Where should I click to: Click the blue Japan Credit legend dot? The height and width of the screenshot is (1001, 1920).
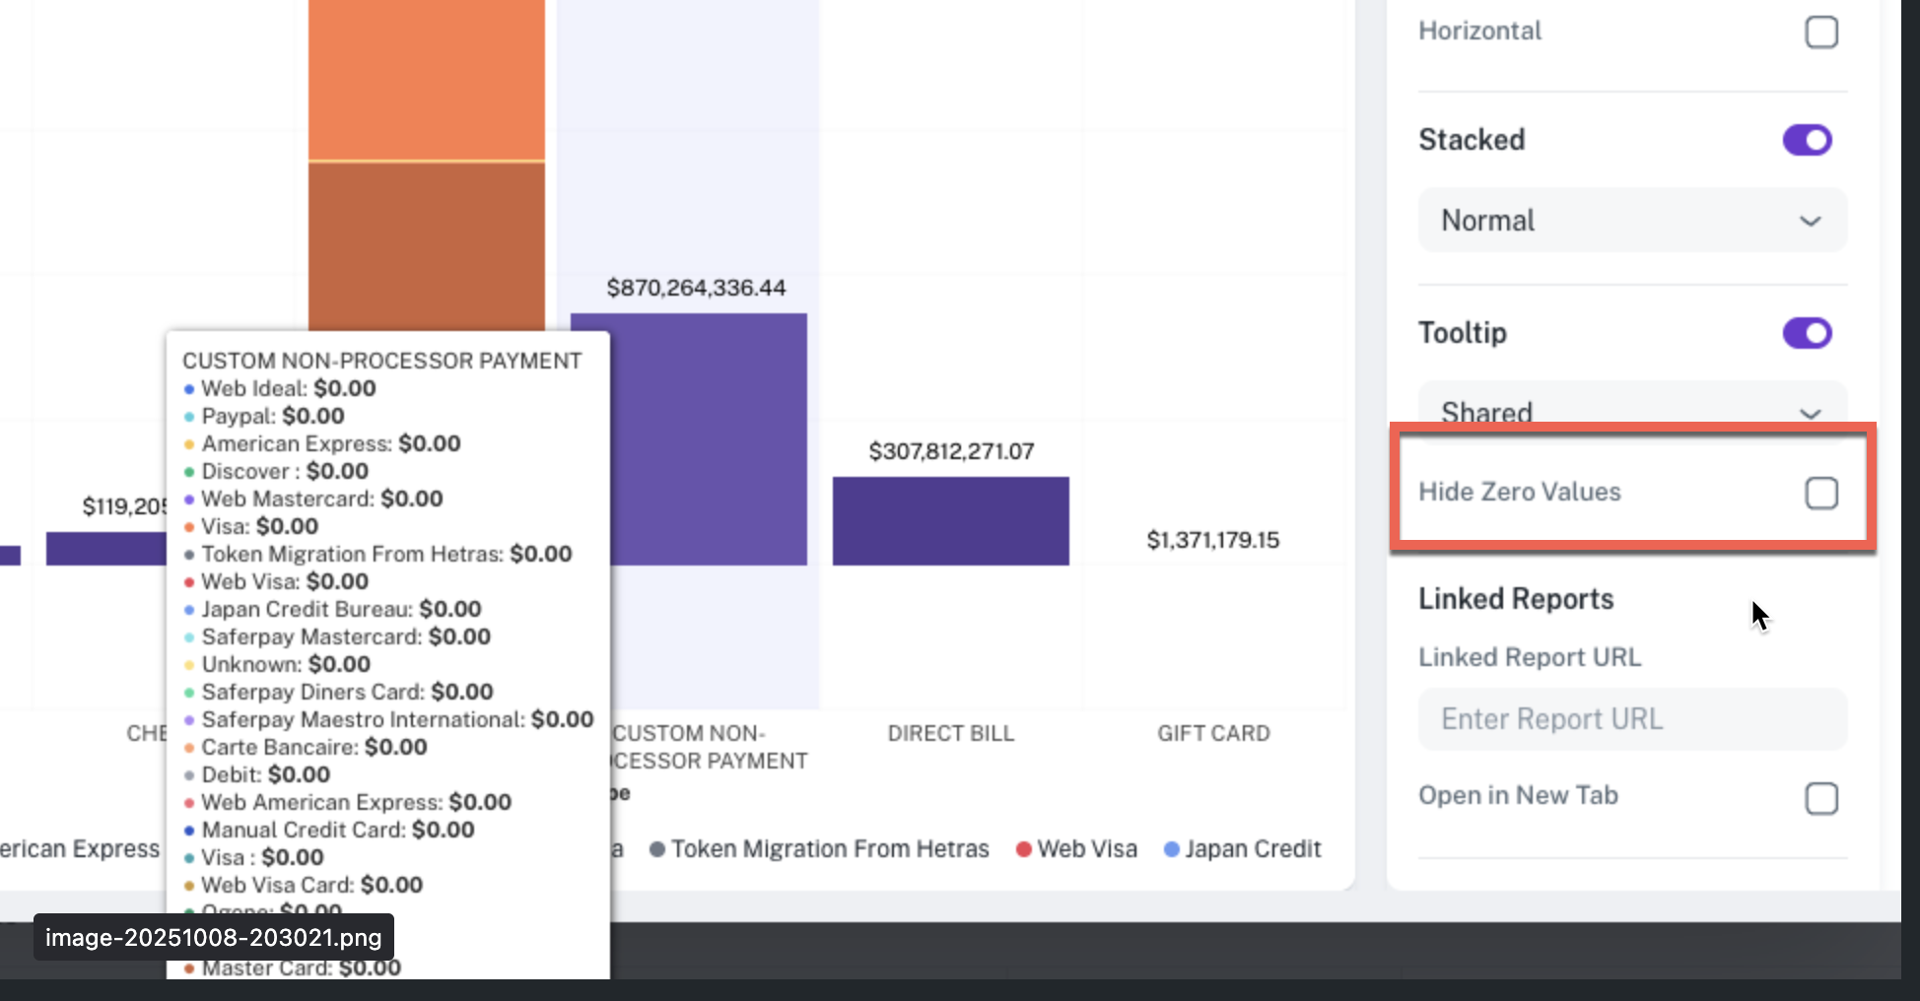pos(1172,850)
